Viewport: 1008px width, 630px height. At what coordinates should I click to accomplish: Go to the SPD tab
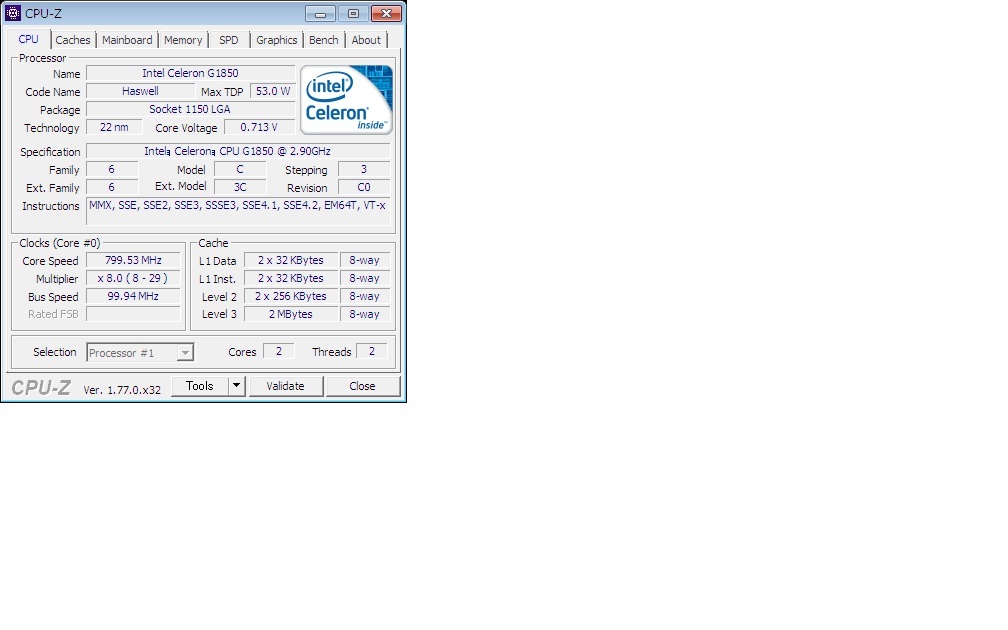point(228,40)
